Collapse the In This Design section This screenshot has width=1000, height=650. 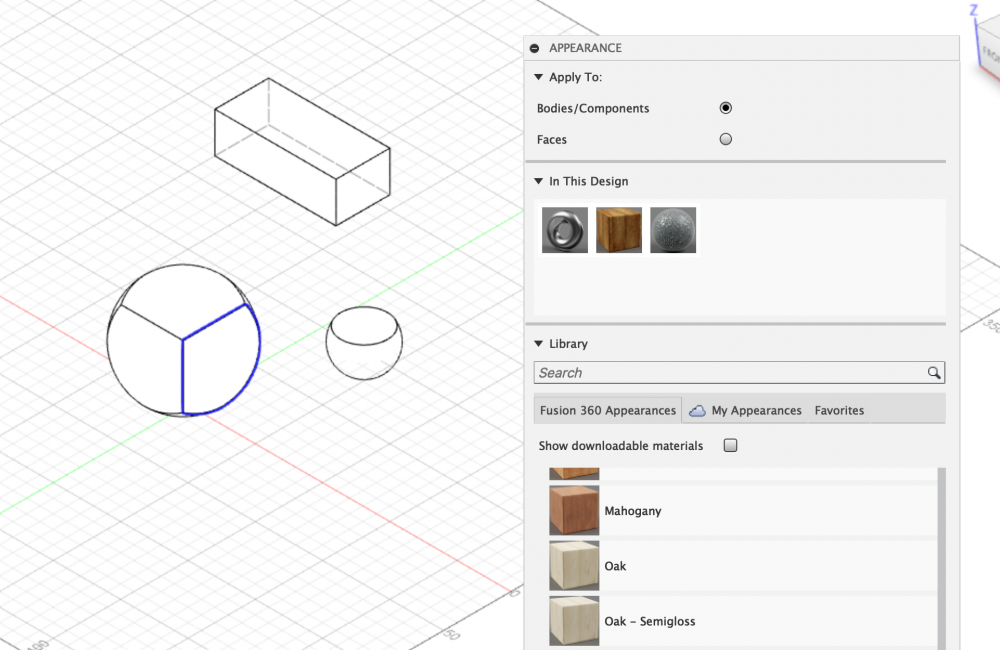538,181
